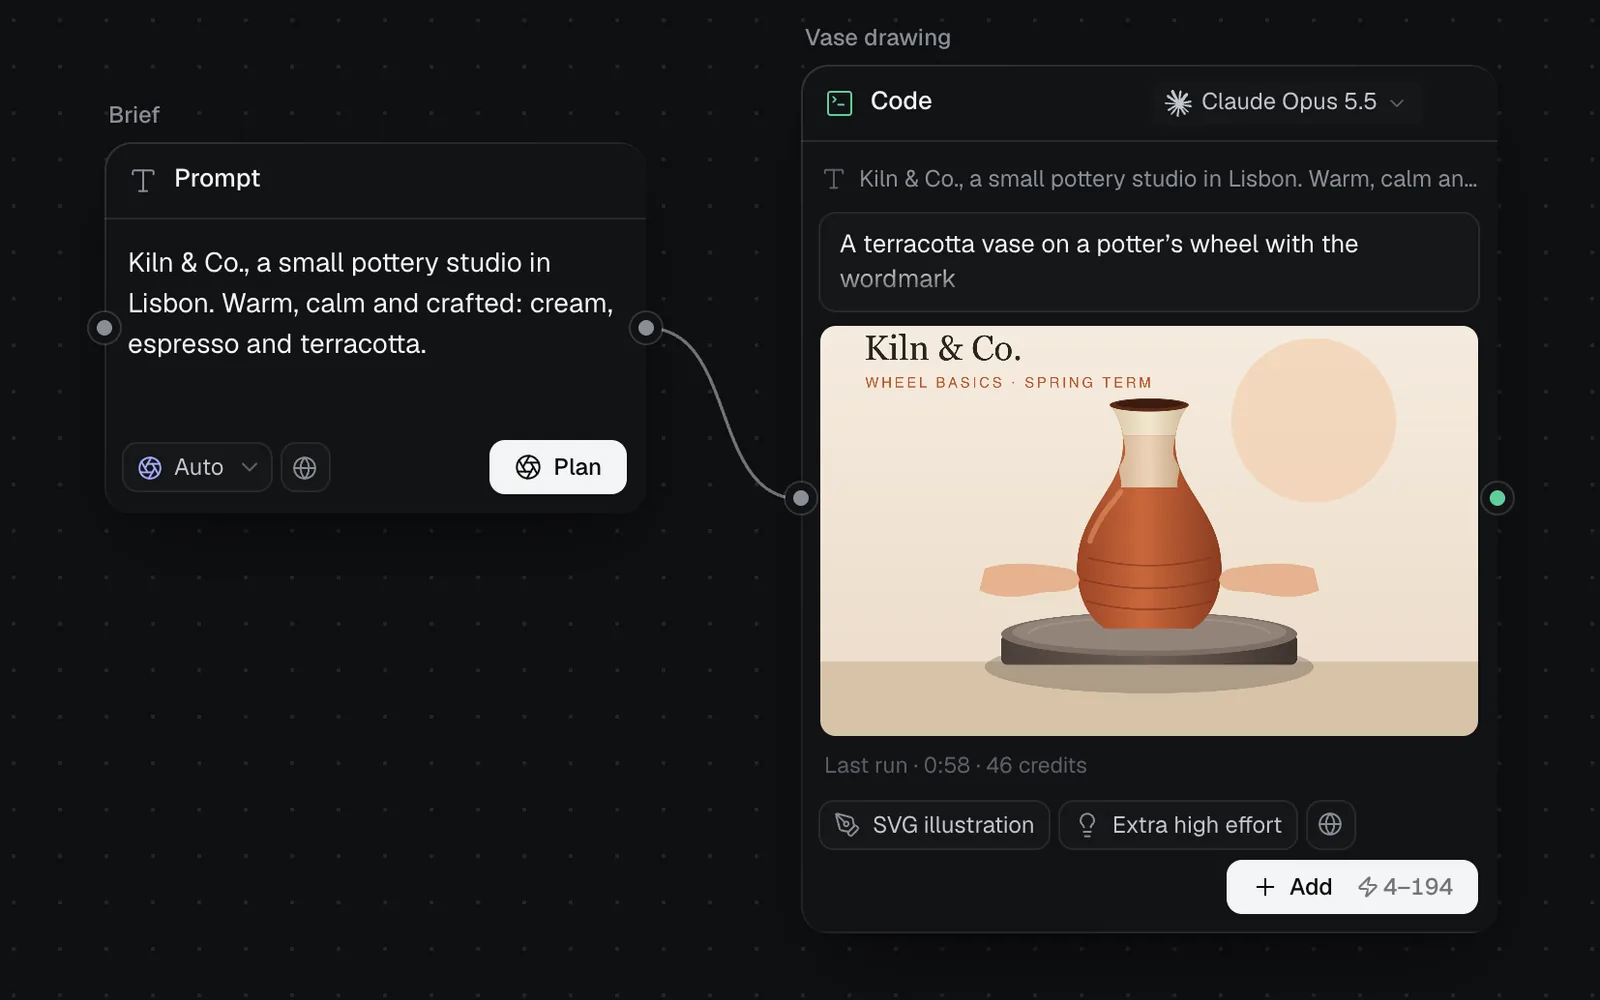Click the green output connector on the Code node
Screen dimensions: 1600x1000
tap(1497, 498)
